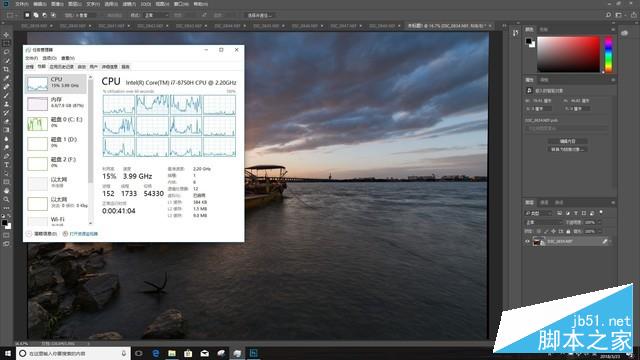Select the Move tool in Photoshop toolbar
Image resolution: width=640 pixels, height=360 pixels.
point(6,35)
